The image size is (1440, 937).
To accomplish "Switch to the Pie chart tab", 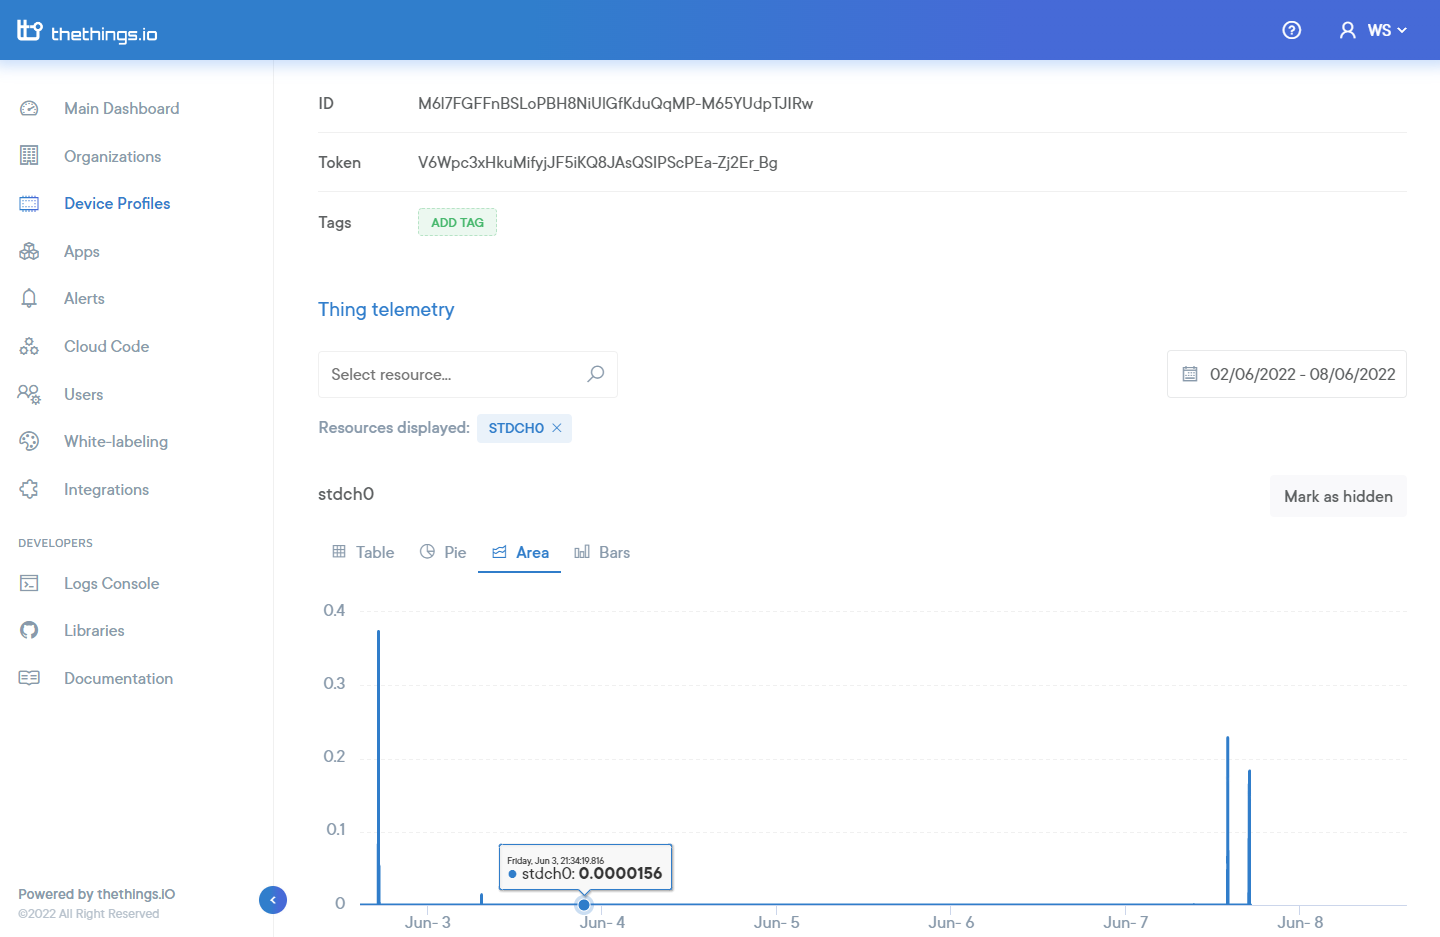I will (x=443, y=552).
